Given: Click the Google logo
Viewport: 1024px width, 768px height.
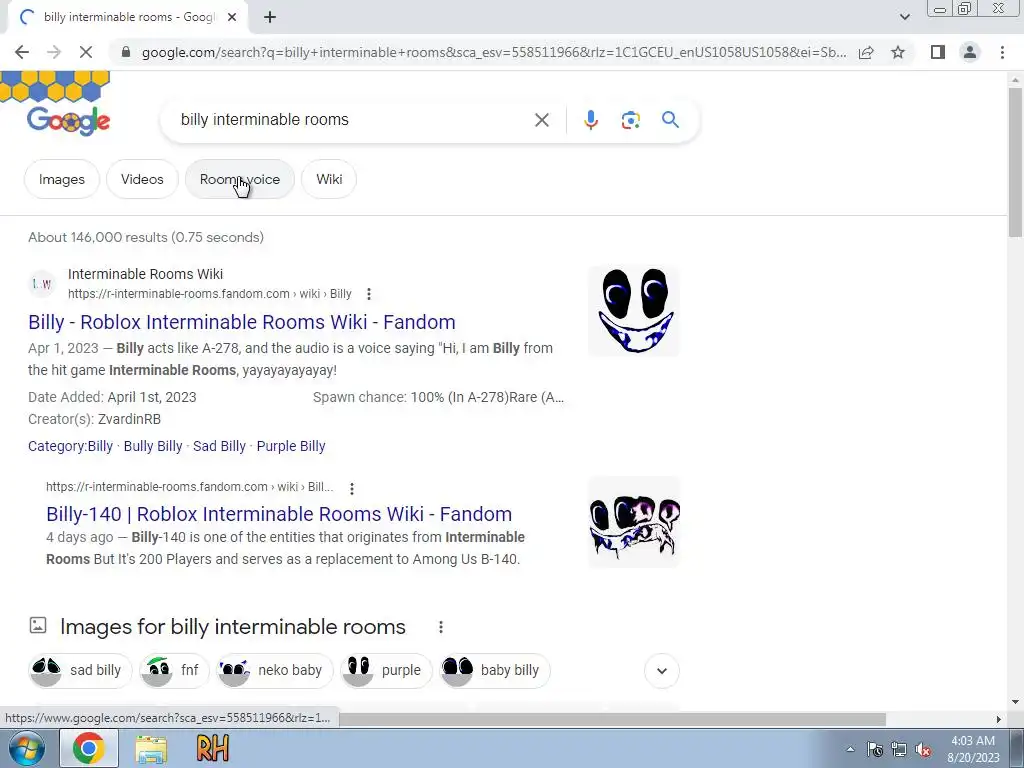Looking at the screenshot, I should [x=69, y=120].
